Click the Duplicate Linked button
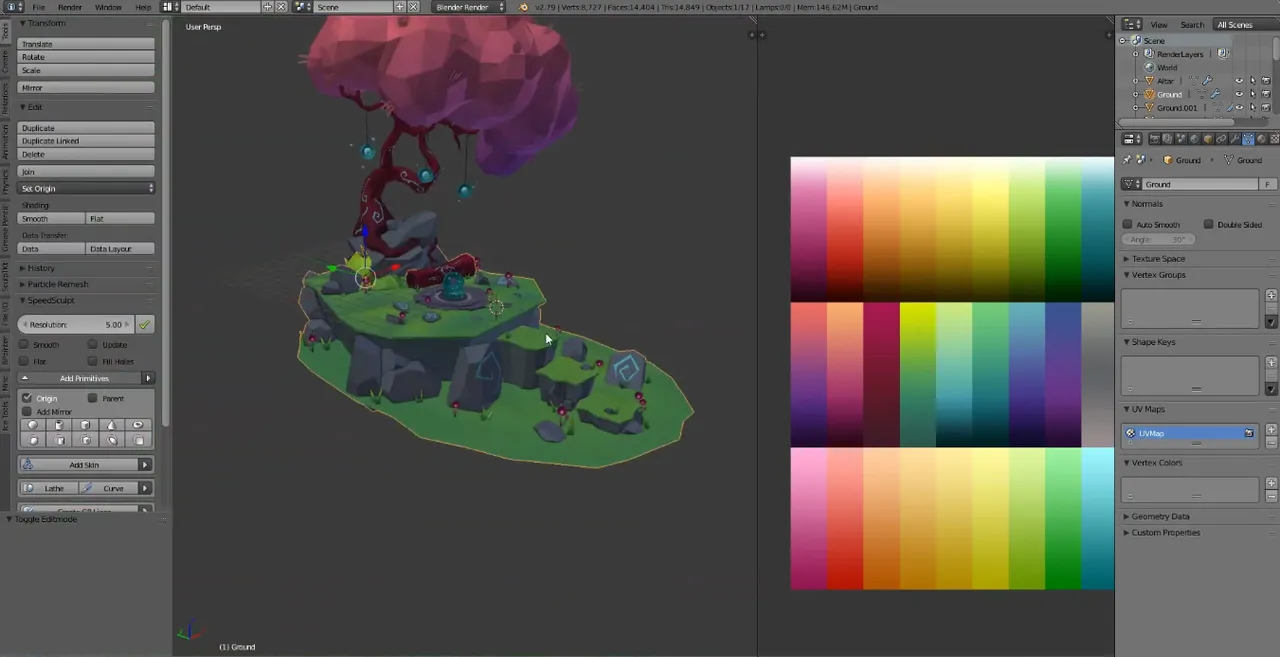Screen dimensions: 1280x657 [86, 141]
